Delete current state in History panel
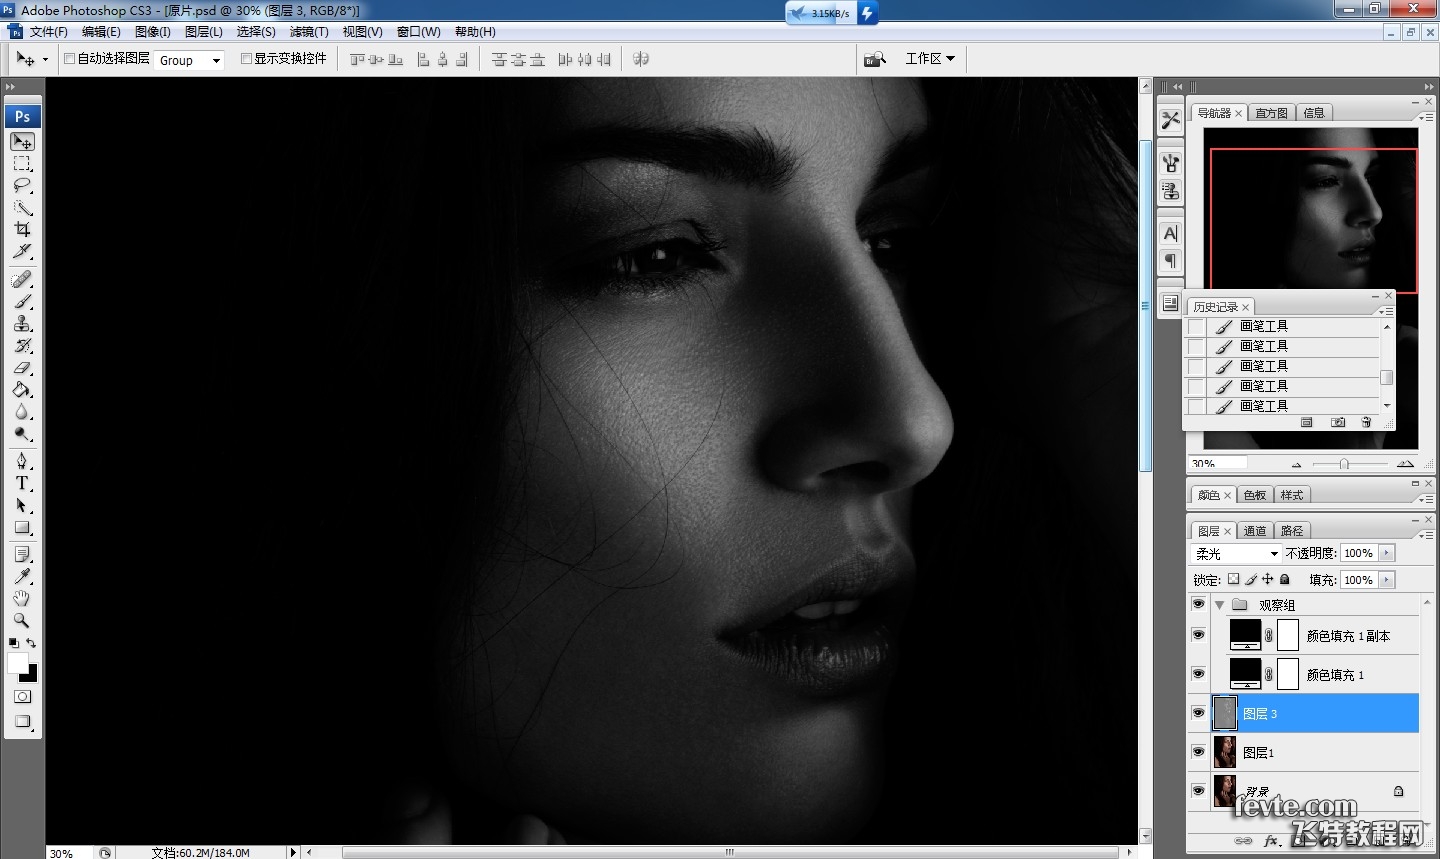The width and height of the screenshot is (1440, 859). pyautogui.click(x=1366, y=423)
